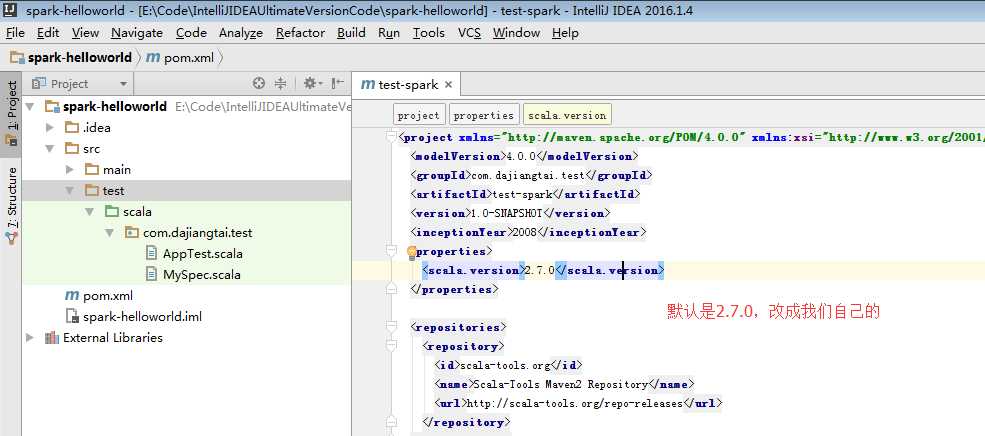Click the 1.0-SNAPSHOT version value
Viewport: 985px width, 436px height.
pyautogui.click(x=506, y=213)
